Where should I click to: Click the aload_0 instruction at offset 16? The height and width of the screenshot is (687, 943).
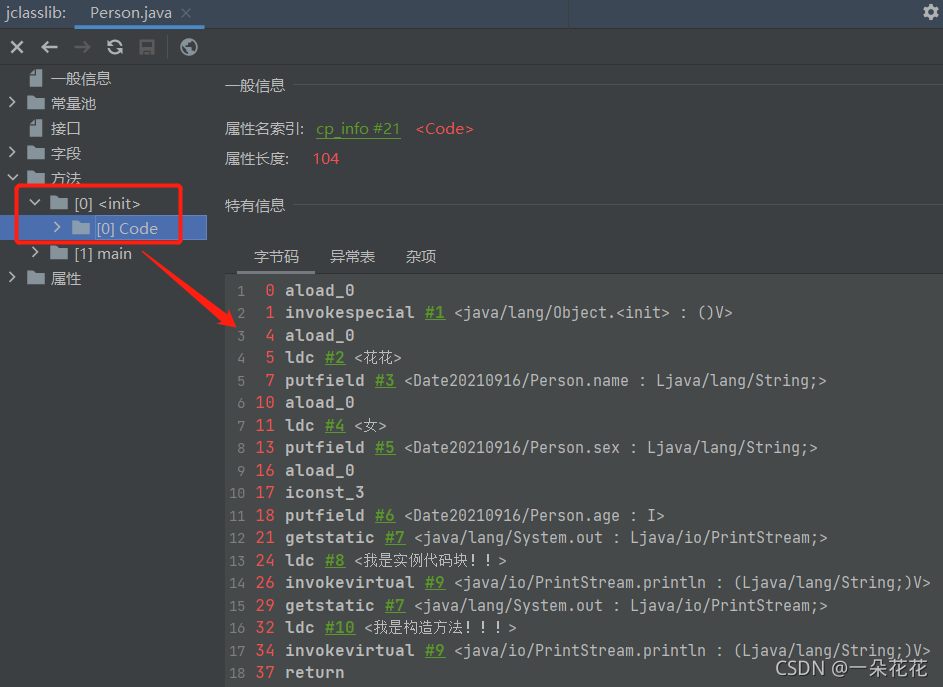[319, 470]
